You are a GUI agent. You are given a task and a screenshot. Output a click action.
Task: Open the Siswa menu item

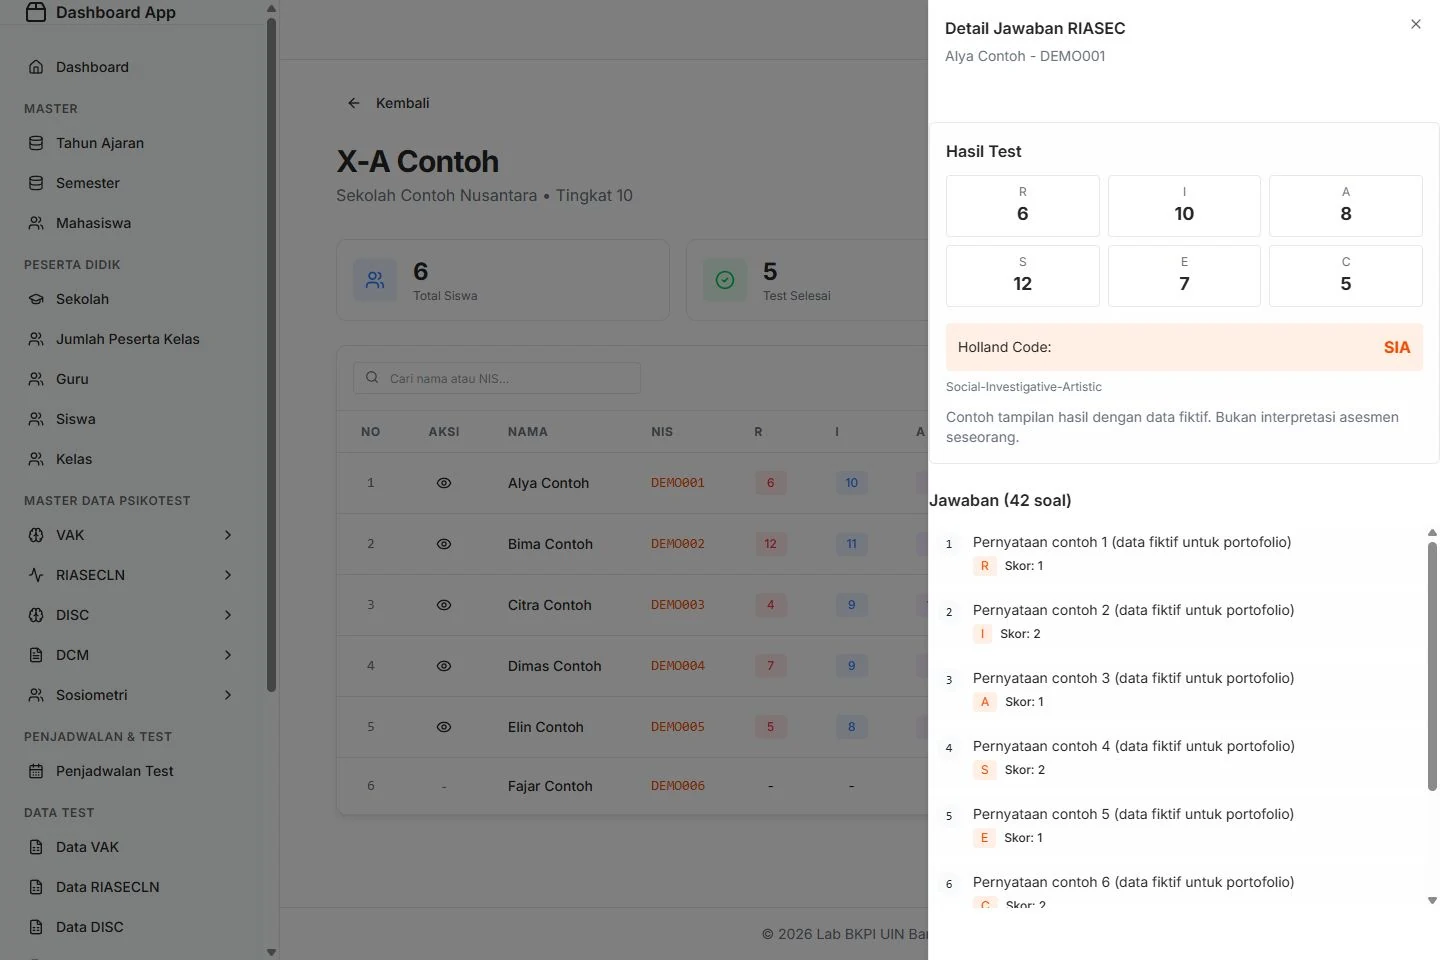pos(131,419)
